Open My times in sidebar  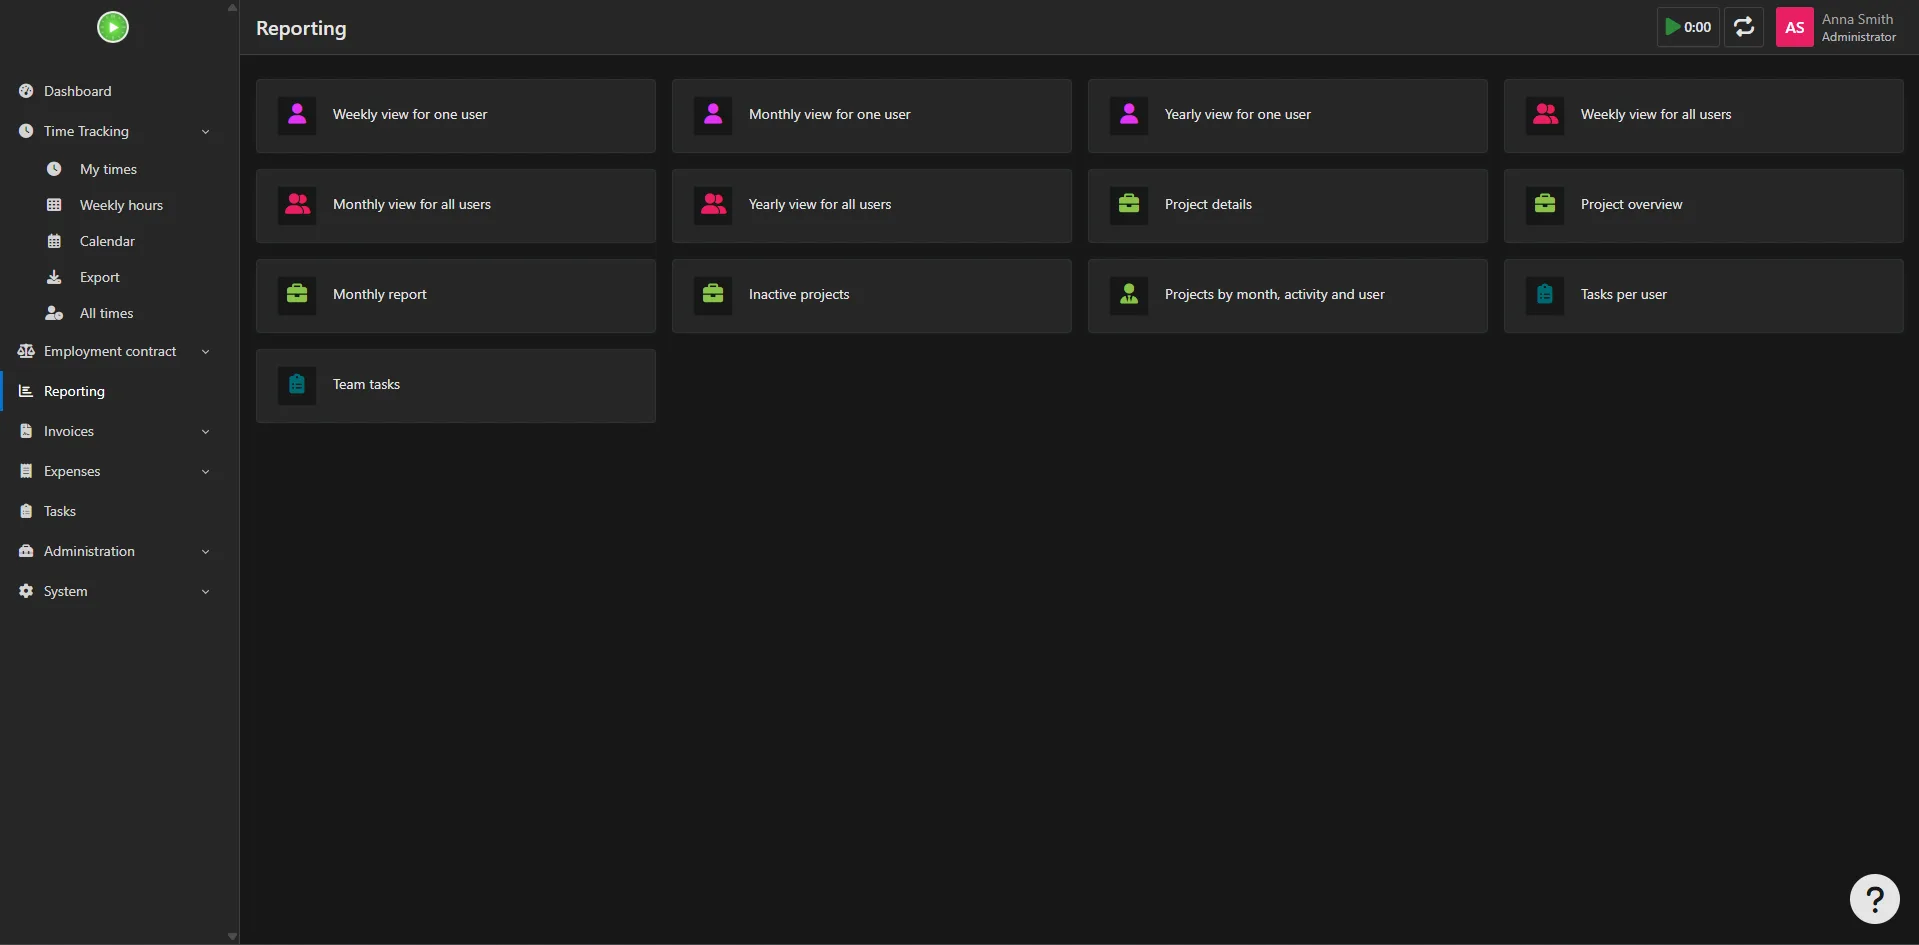[x=112, y=169]
